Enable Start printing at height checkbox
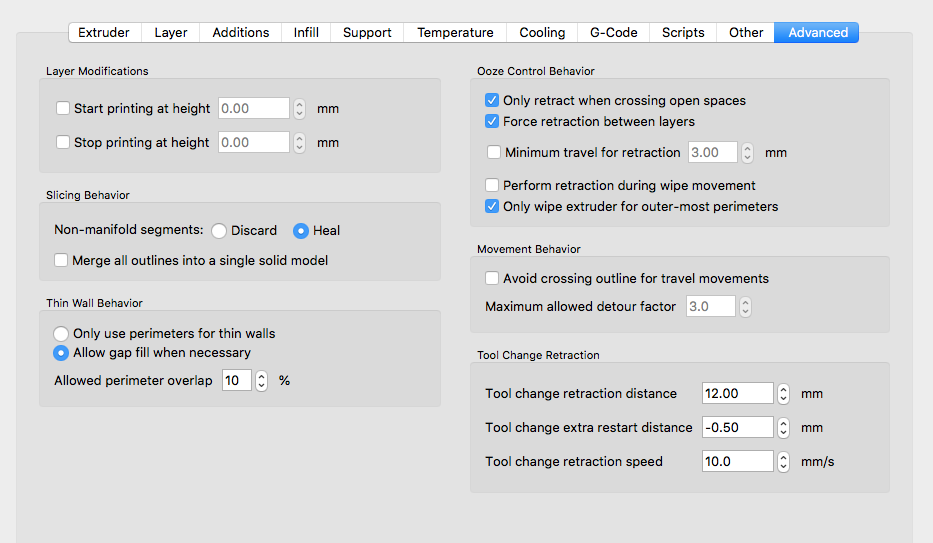Screen dimensions: 933x543 pos(63,108)
